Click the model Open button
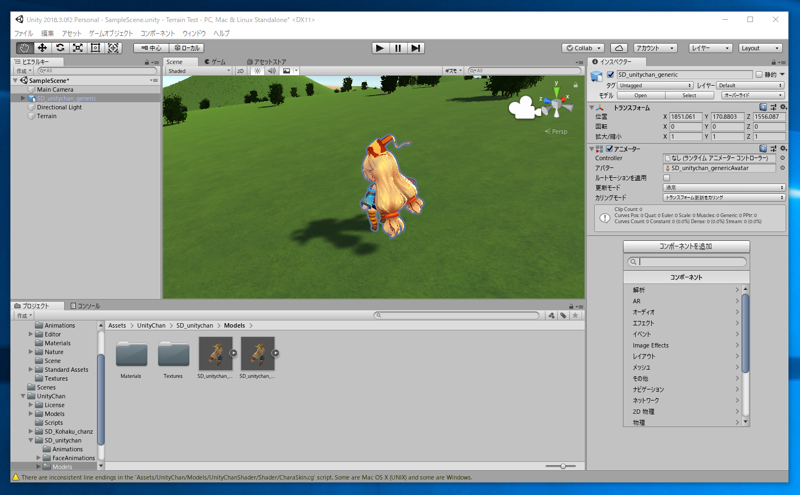 click(641, 95)
